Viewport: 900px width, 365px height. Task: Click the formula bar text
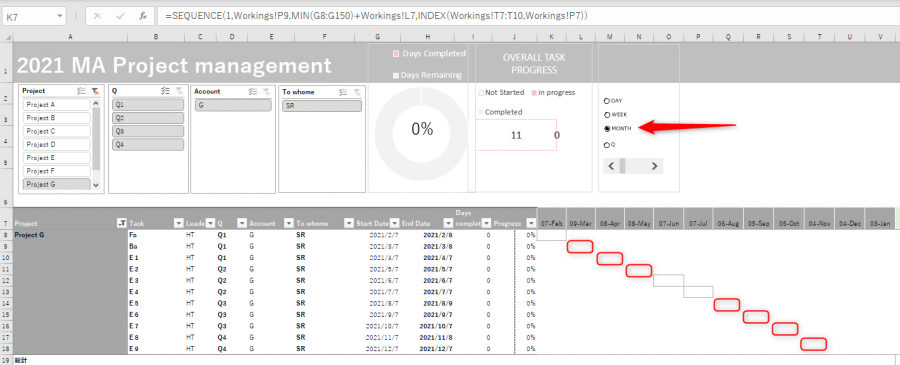click(376, 16)
